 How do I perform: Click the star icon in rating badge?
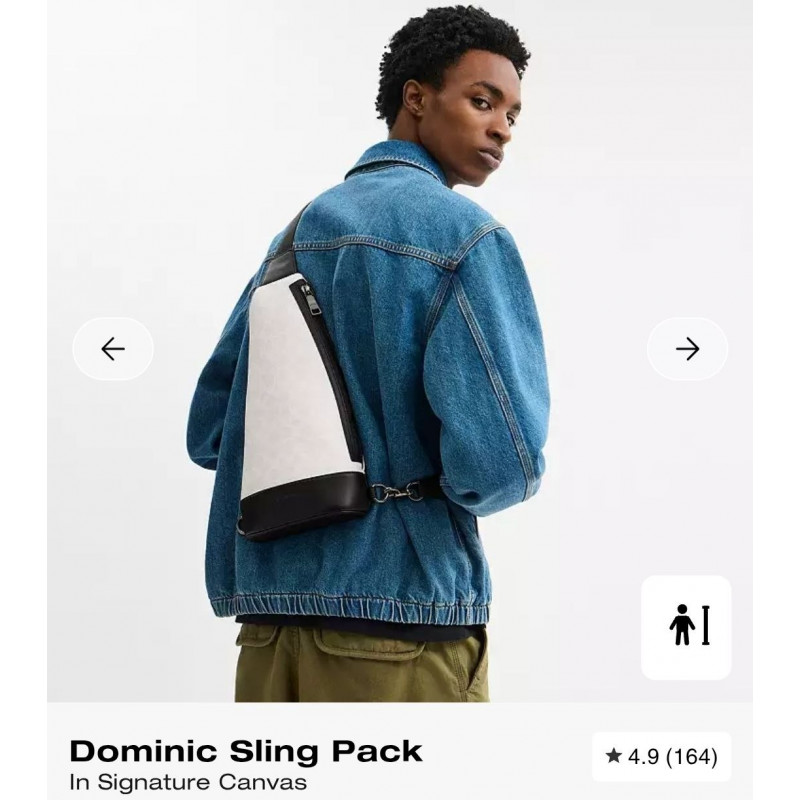coord(613,756)
